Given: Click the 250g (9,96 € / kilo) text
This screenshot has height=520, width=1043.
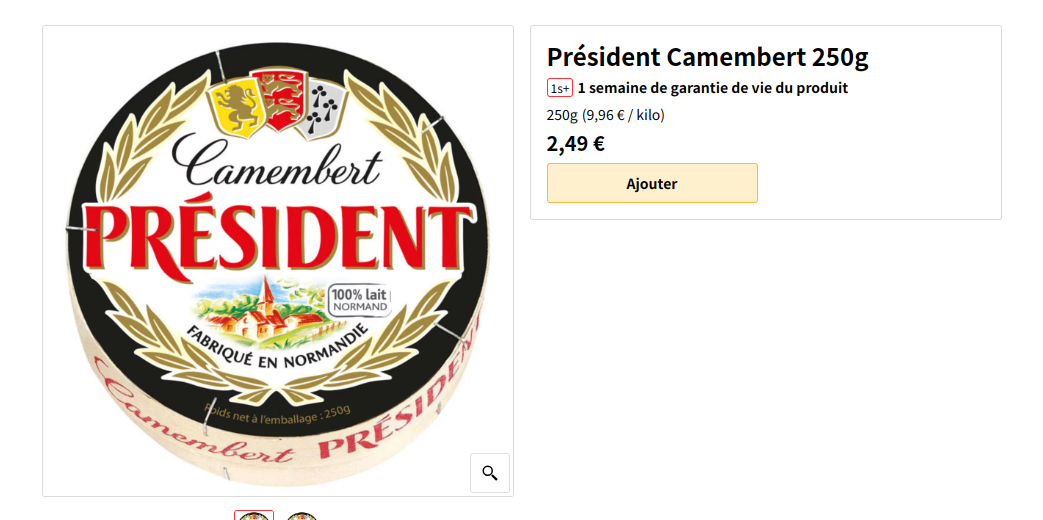Looking at the screenshot, I should [x=605, y=115].
